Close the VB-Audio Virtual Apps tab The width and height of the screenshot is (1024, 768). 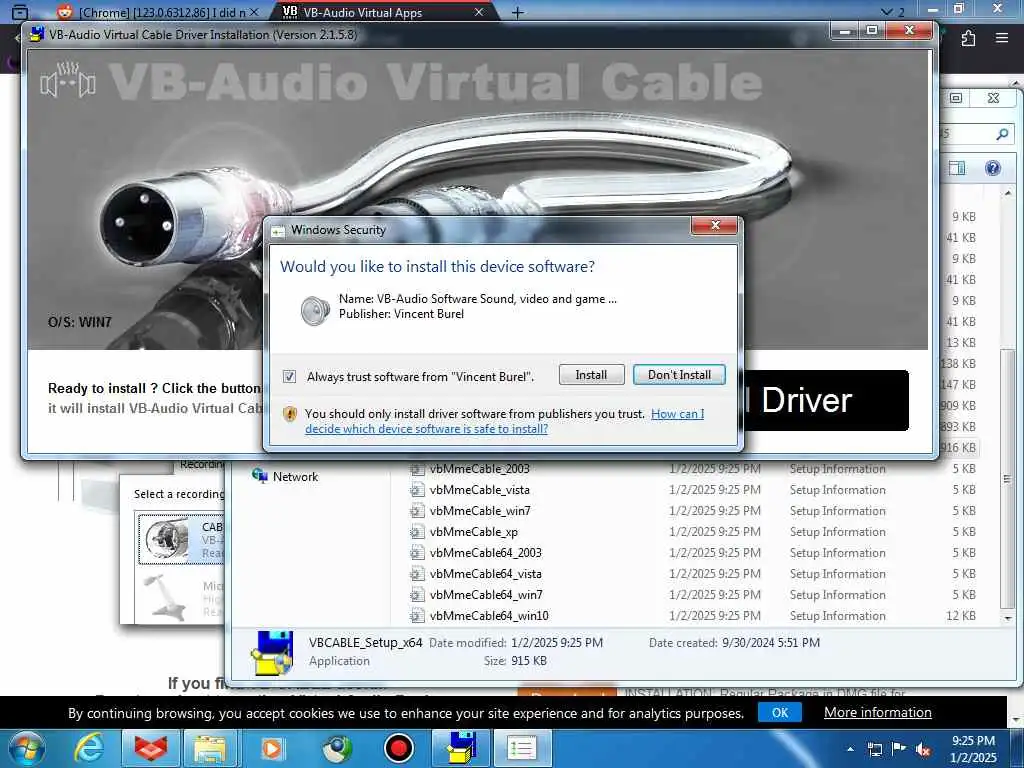[x=479, y=12]
